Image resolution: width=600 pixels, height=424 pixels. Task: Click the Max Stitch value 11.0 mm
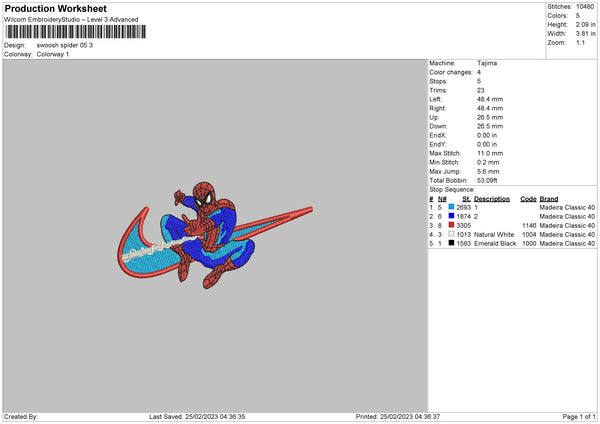[490, 153]
